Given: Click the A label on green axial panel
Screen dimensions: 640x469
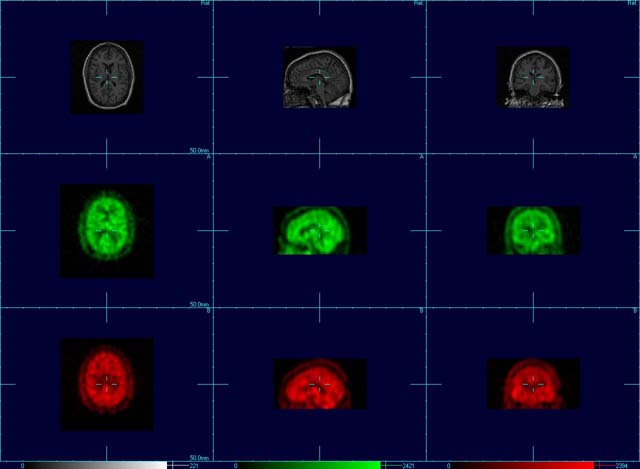Looking at the screenshot, I should click(x=208, y=157).
